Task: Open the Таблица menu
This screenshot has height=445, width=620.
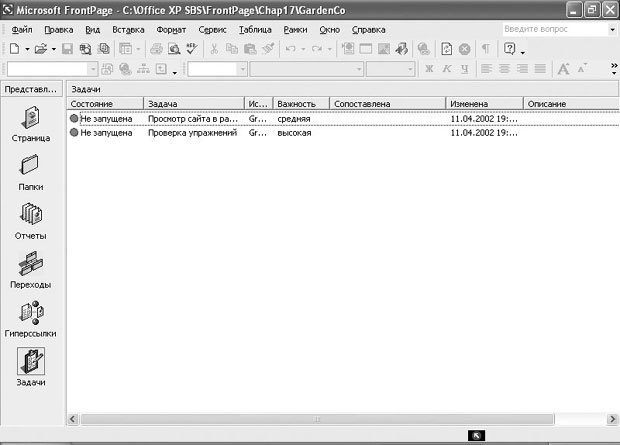Action: point(255,30)
